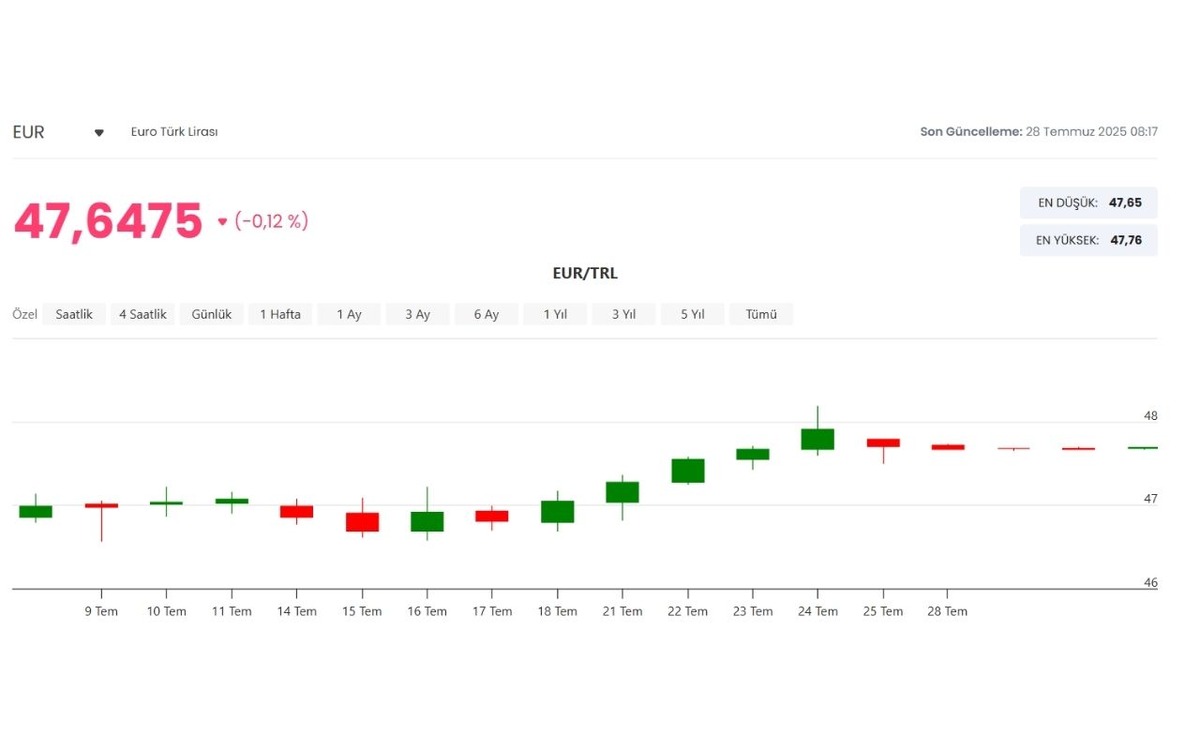Click the 23 Tem green candlestick

[753, 454]
